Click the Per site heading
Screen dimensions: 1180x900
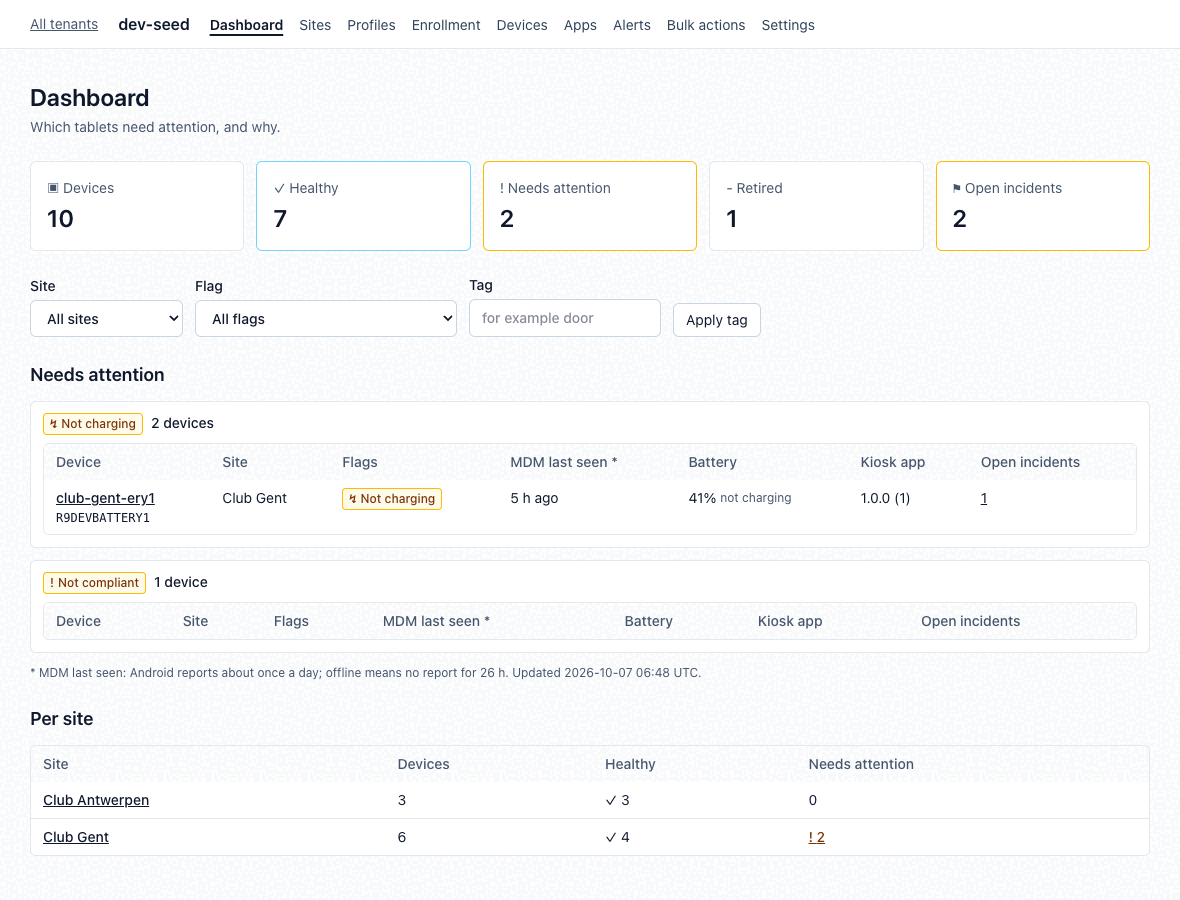62,719
